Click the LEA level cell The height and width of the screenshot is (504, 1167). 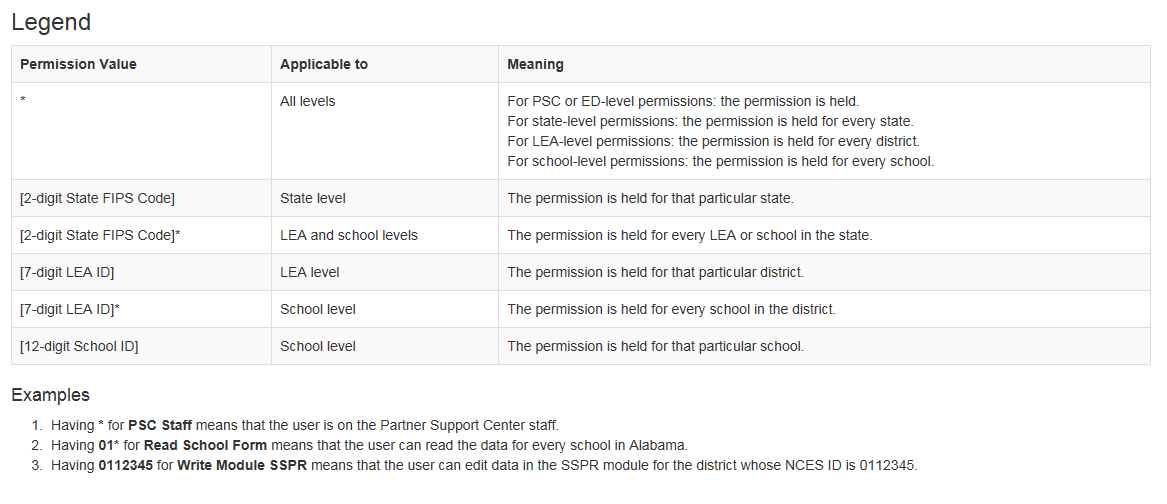tap(310, 272)
